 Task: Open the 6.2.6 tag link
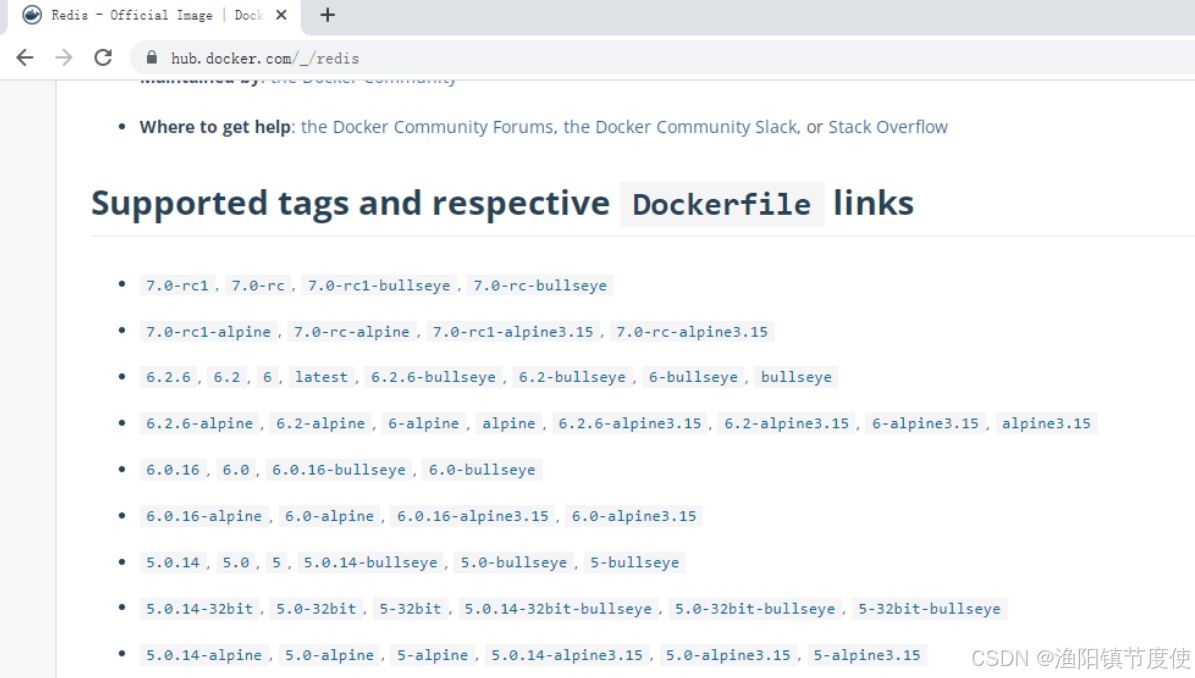click(x=168, y=377)
